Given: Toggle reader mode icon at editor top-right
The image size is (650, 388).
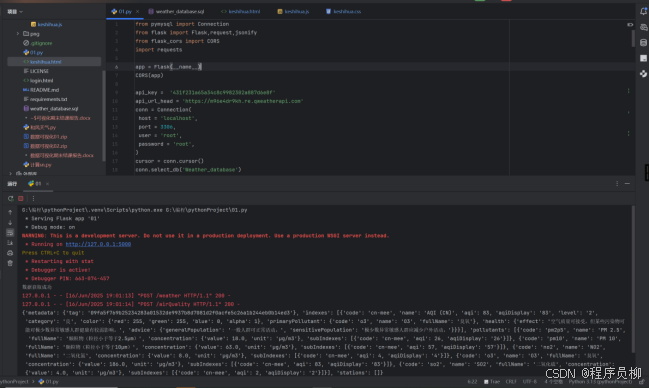Looking at the screenshot, I should [x=630, y=25].
